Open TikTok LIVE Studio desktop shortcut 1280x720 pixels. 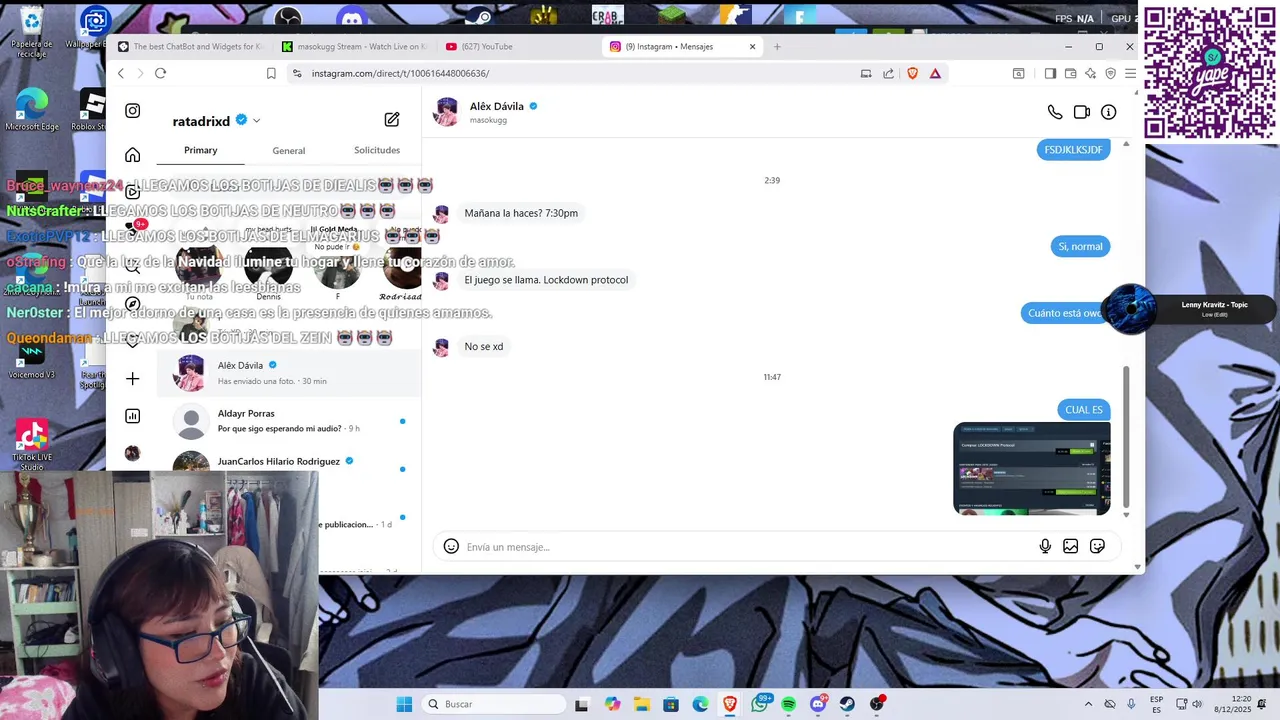tap(31, 446)
